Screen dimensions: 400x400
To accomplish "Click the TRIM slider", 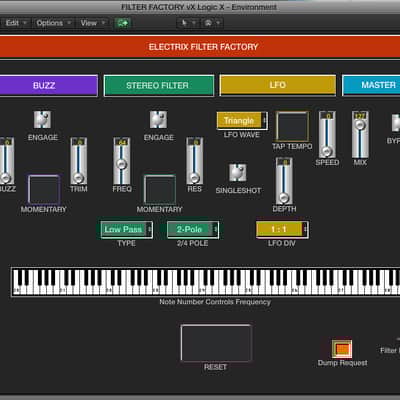I will [x=79, y=161].
